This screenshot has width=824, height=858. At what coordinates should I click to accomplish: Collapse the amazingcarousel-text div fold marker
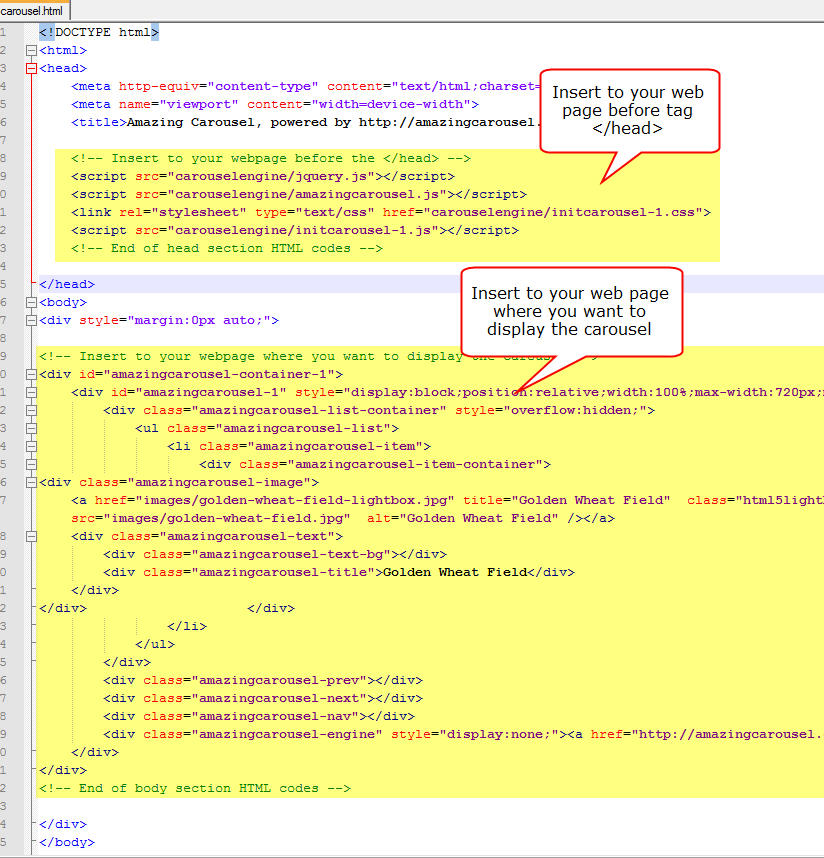30,536
